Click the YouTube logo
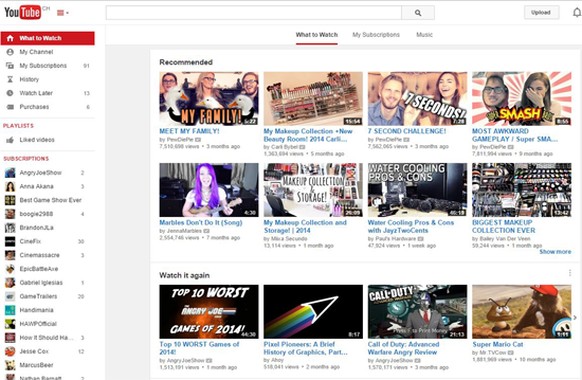582x380 pixels. point(22,12)
